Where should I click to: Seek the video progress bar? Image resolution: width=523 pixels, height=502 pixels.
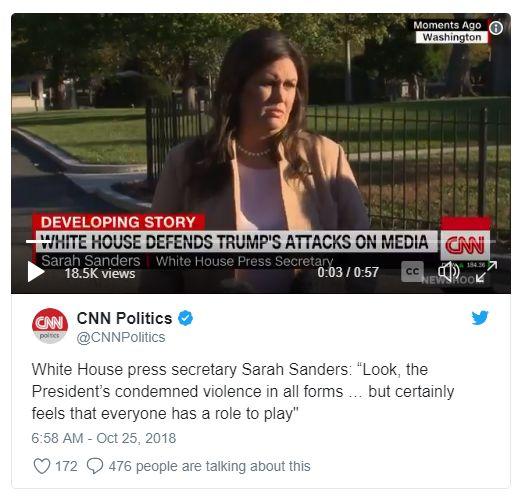(260, 241)
